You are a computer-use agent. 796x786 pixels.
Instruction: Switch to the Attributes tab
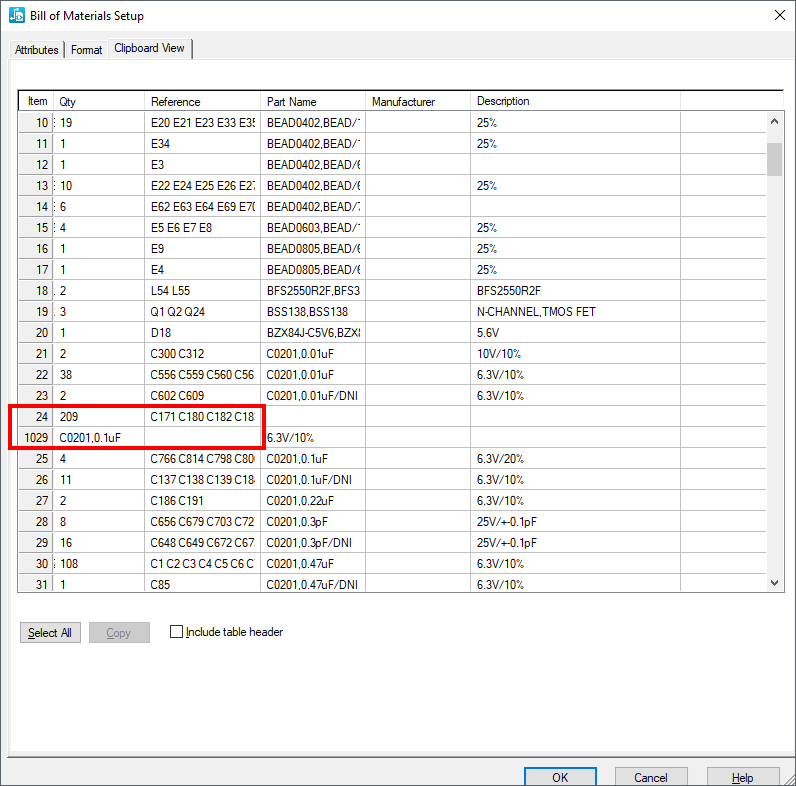pos(37,49)
